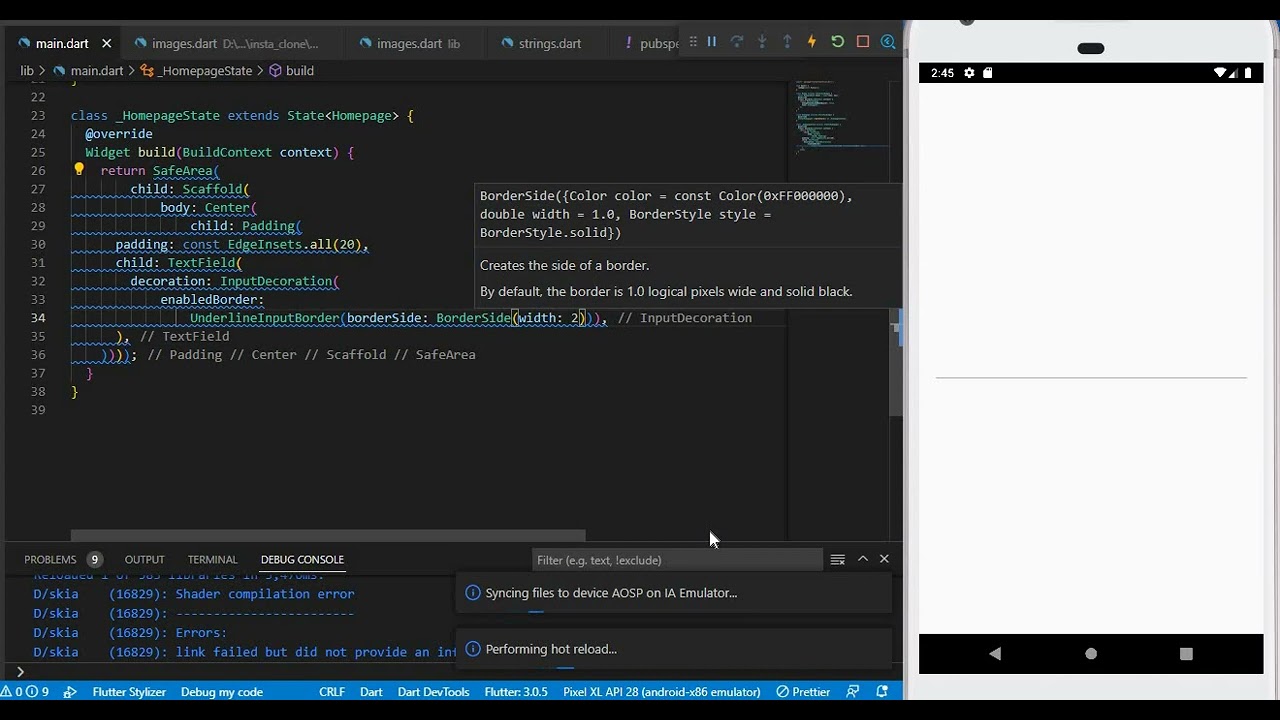
Task: Click the info icon on hot reload notification
Action: click(x=473, y=649)
